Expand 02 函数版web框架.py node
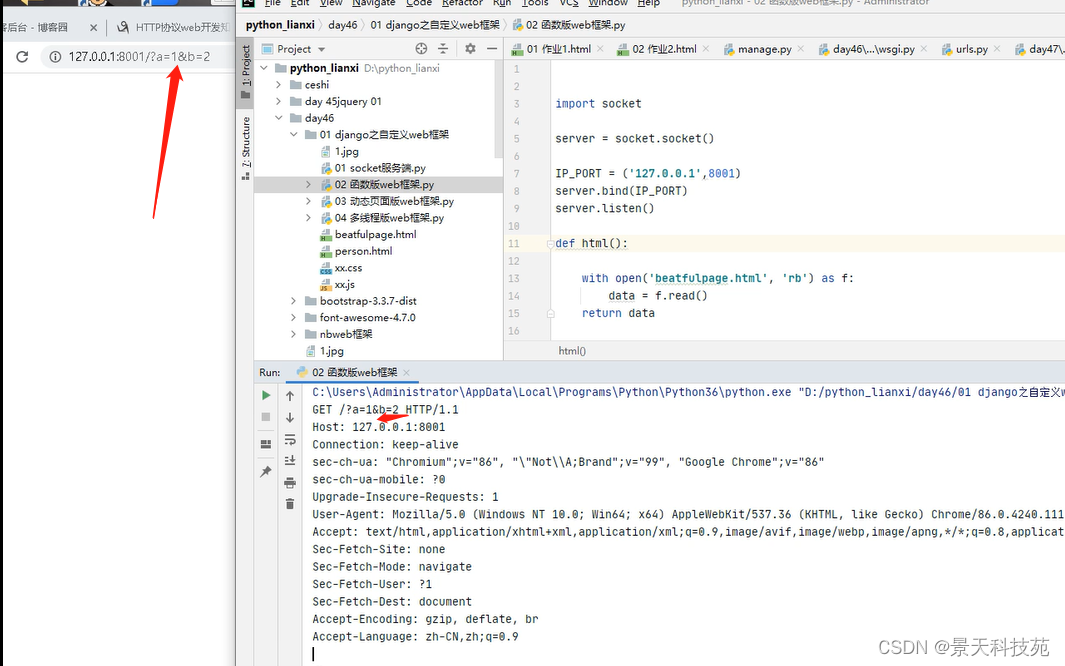This screenshot has width=1065, height=666. tap(308, 185)
